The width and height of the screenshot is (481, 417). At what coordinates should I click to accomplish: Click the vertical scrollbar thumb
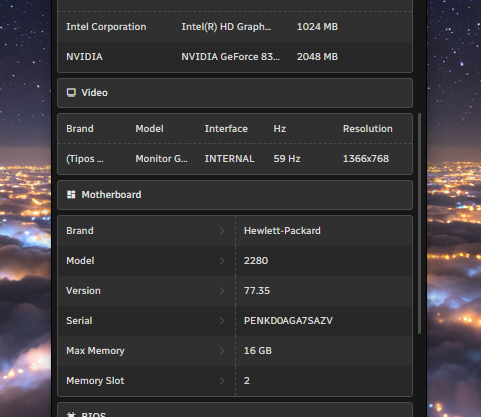[419, 223]
